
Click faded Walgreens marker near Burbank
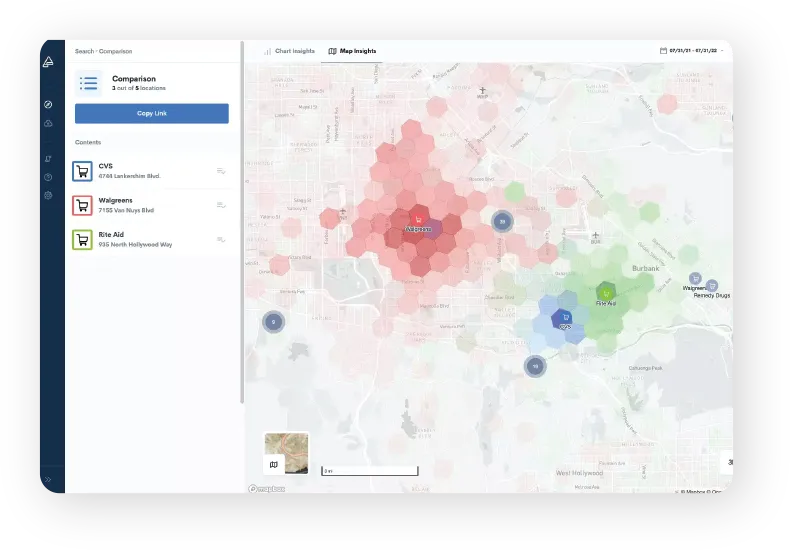click(695, 278)
